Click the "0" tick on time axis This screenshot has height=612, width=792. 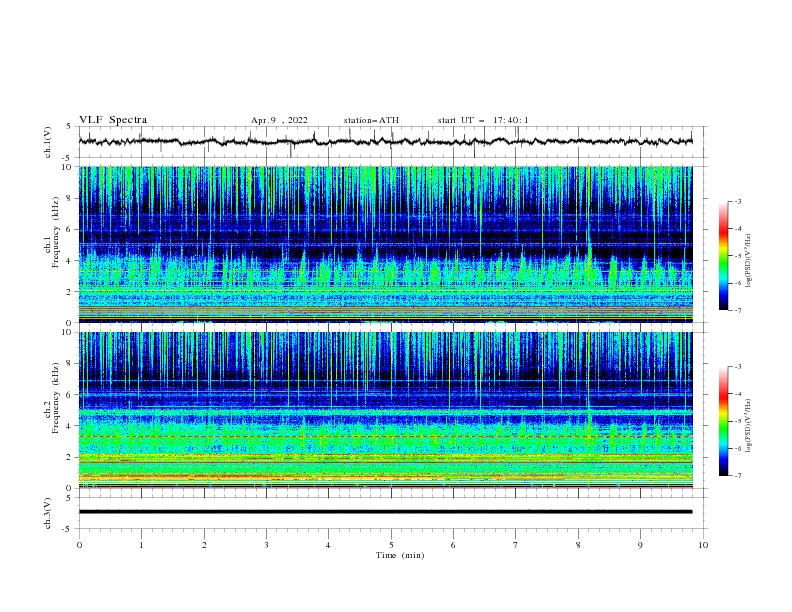(79, 545)
